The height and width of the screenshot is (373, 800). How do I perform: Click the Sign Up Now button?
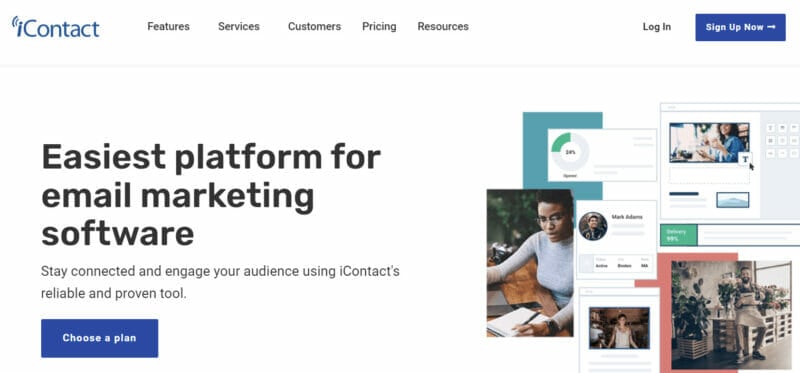coord(740,27)
